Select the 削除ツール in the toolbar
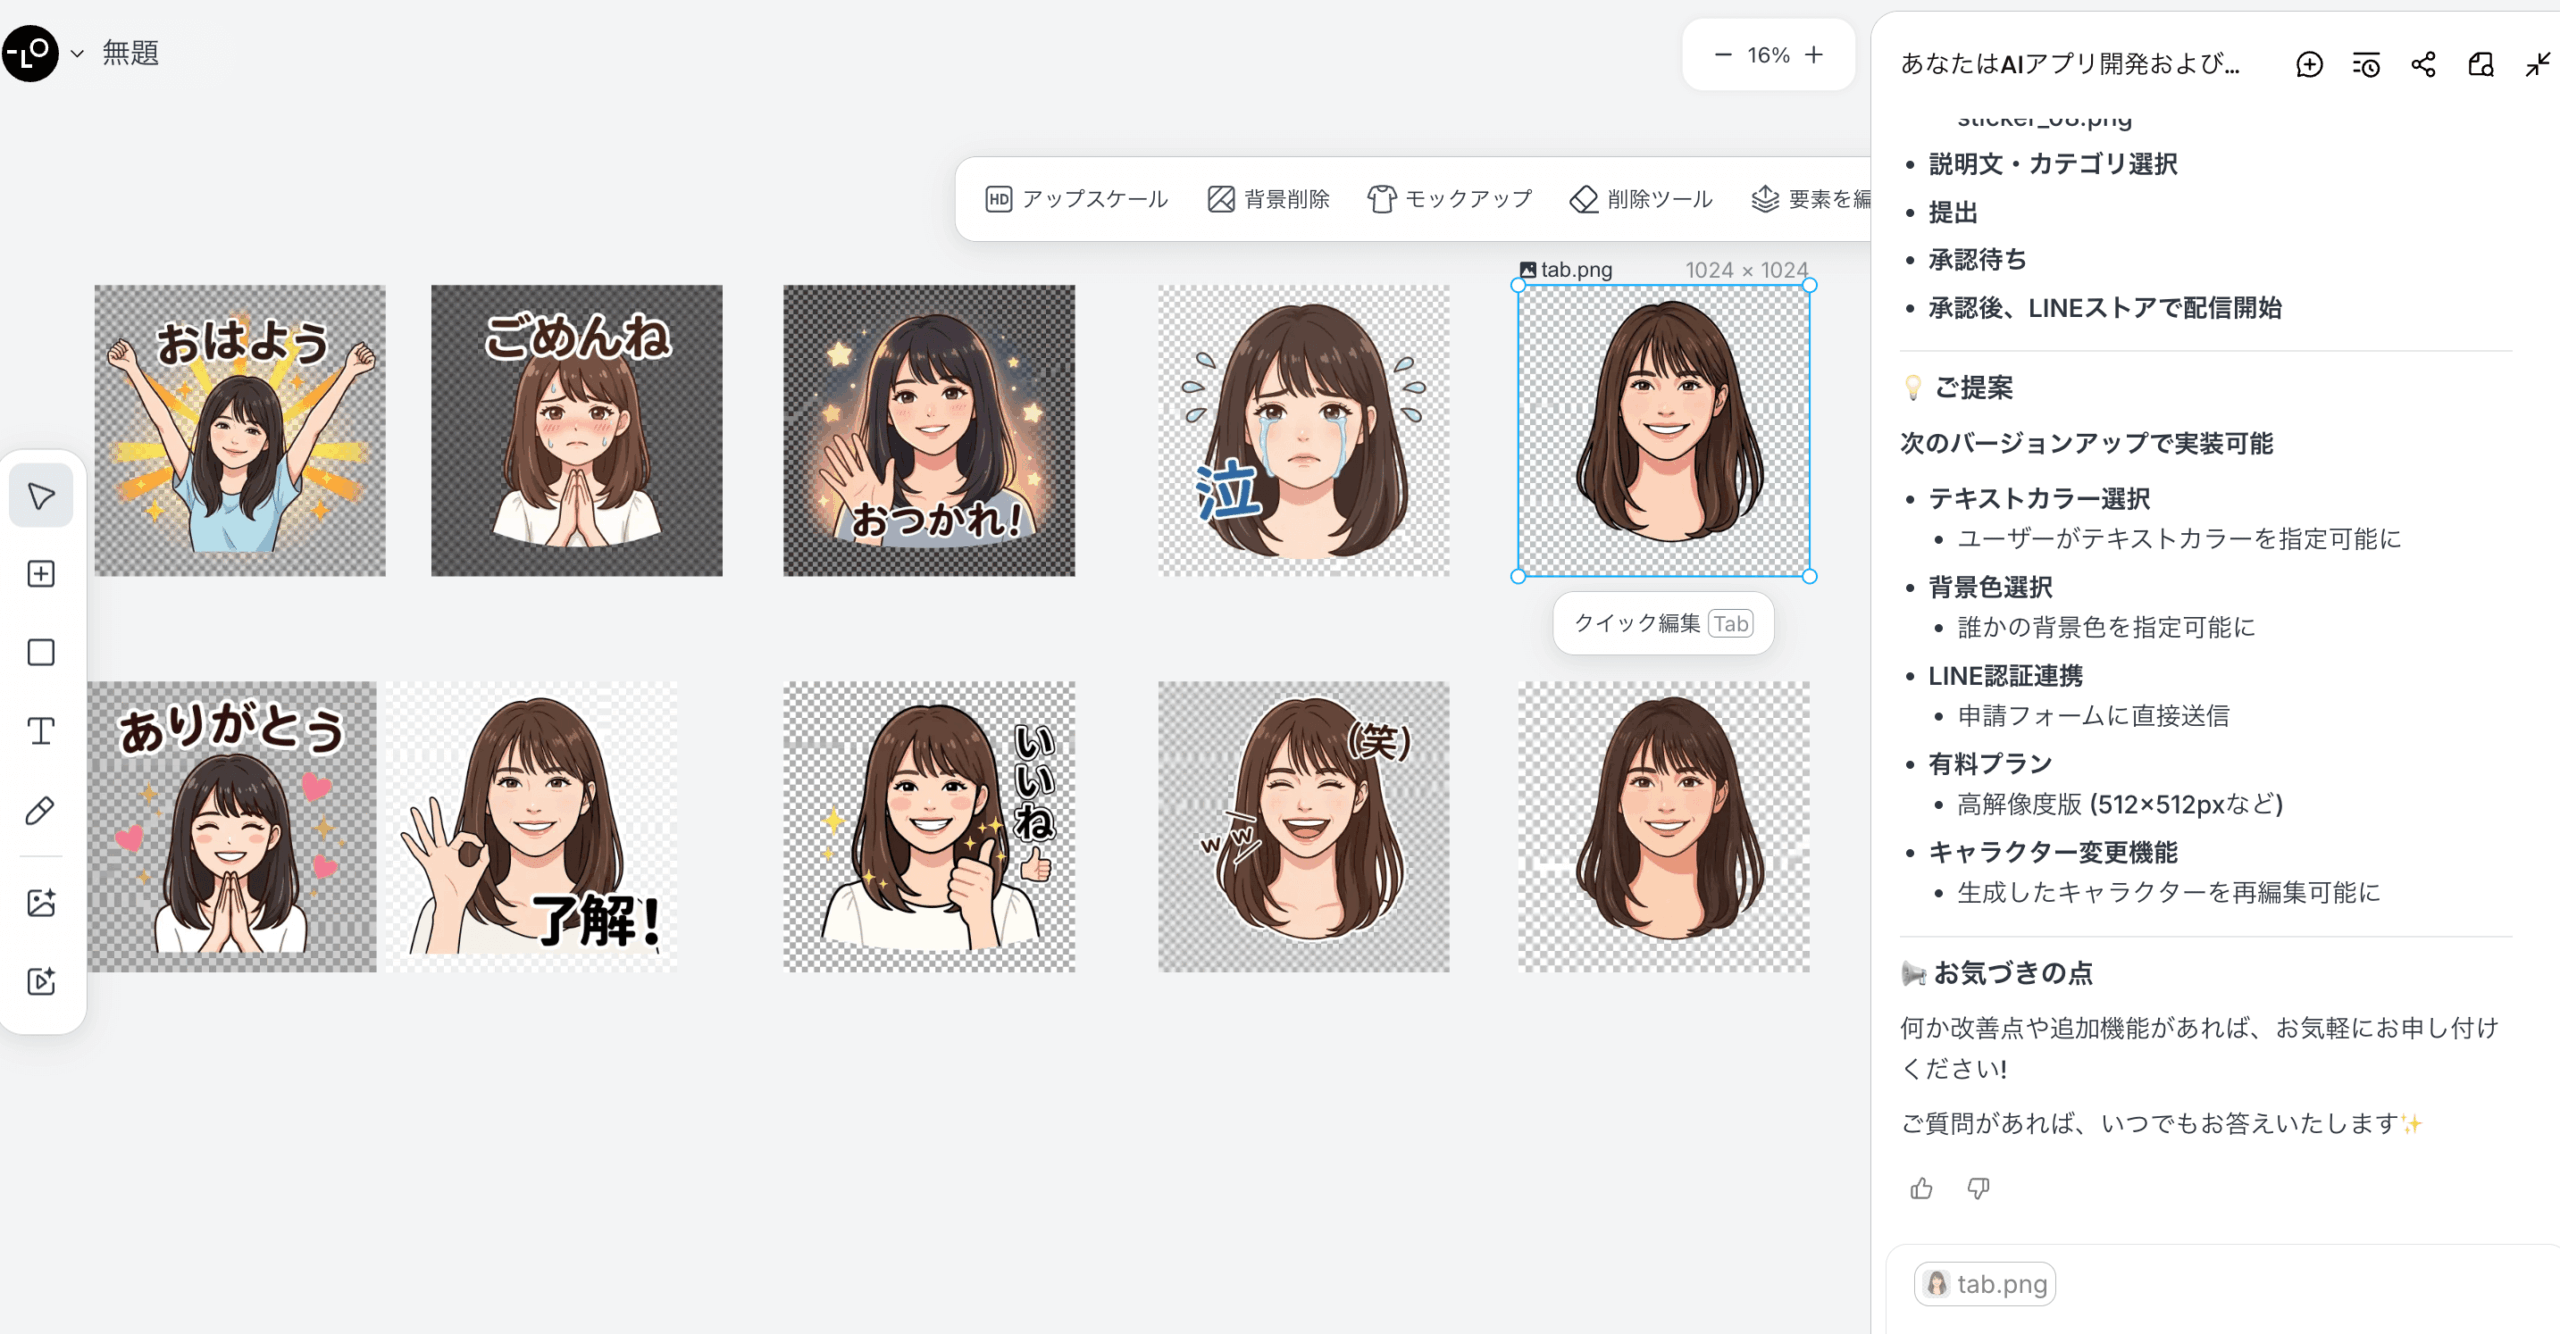 point(1640,198)
